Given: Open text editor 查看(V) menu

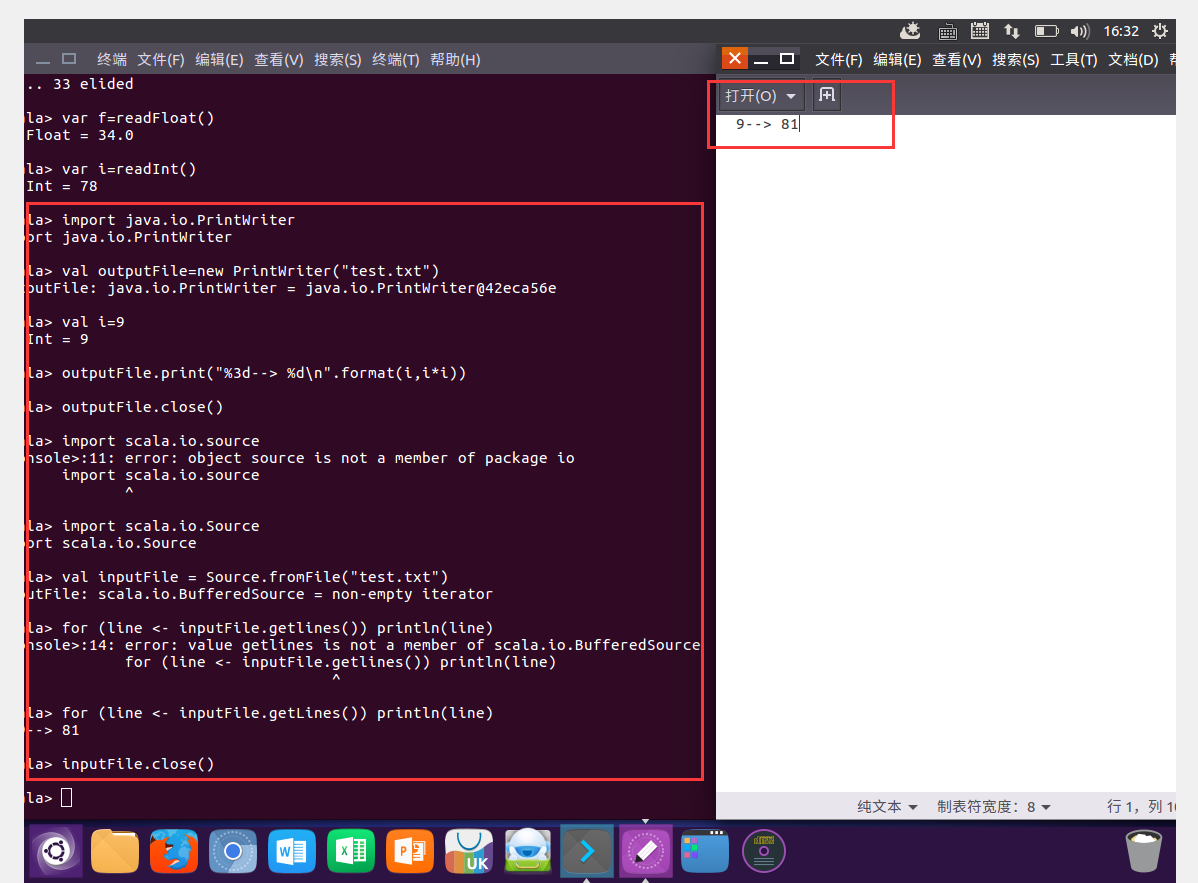Looking at the screenshot, I should tap(957, 60).
